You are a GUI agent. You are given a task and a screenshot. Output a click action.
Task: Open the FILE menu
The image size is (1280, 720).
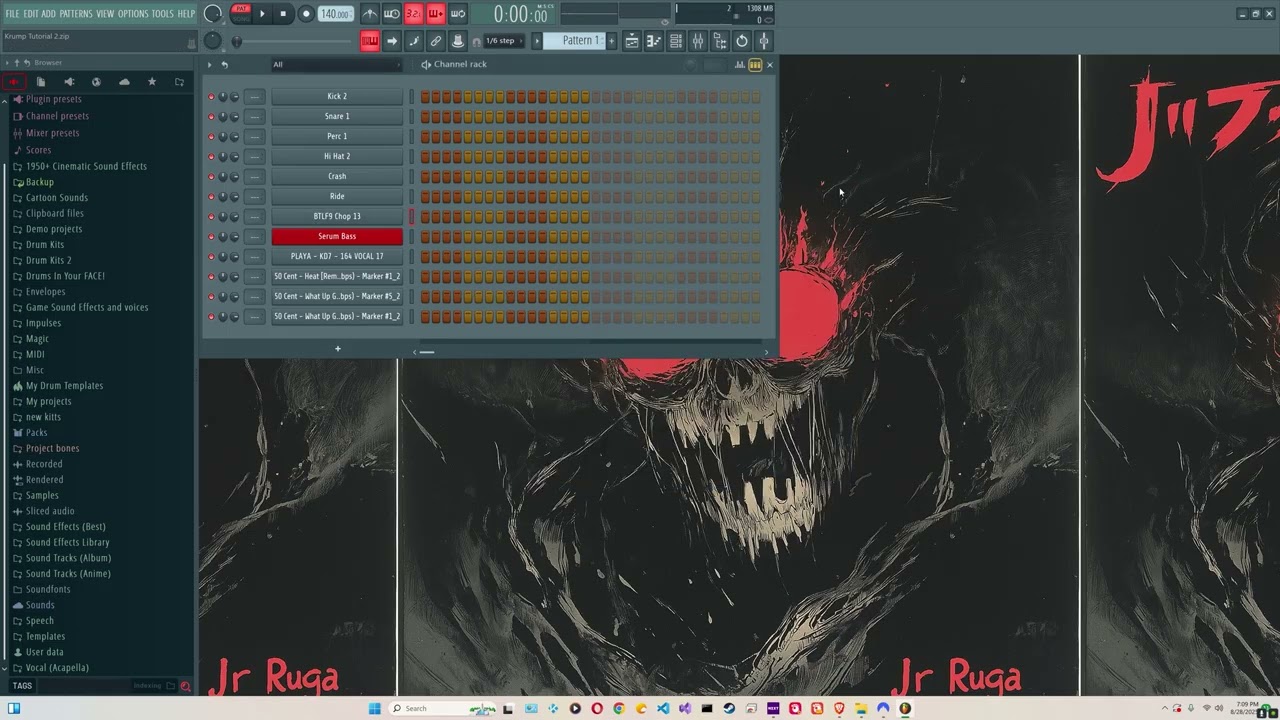[x=12, y=14]
